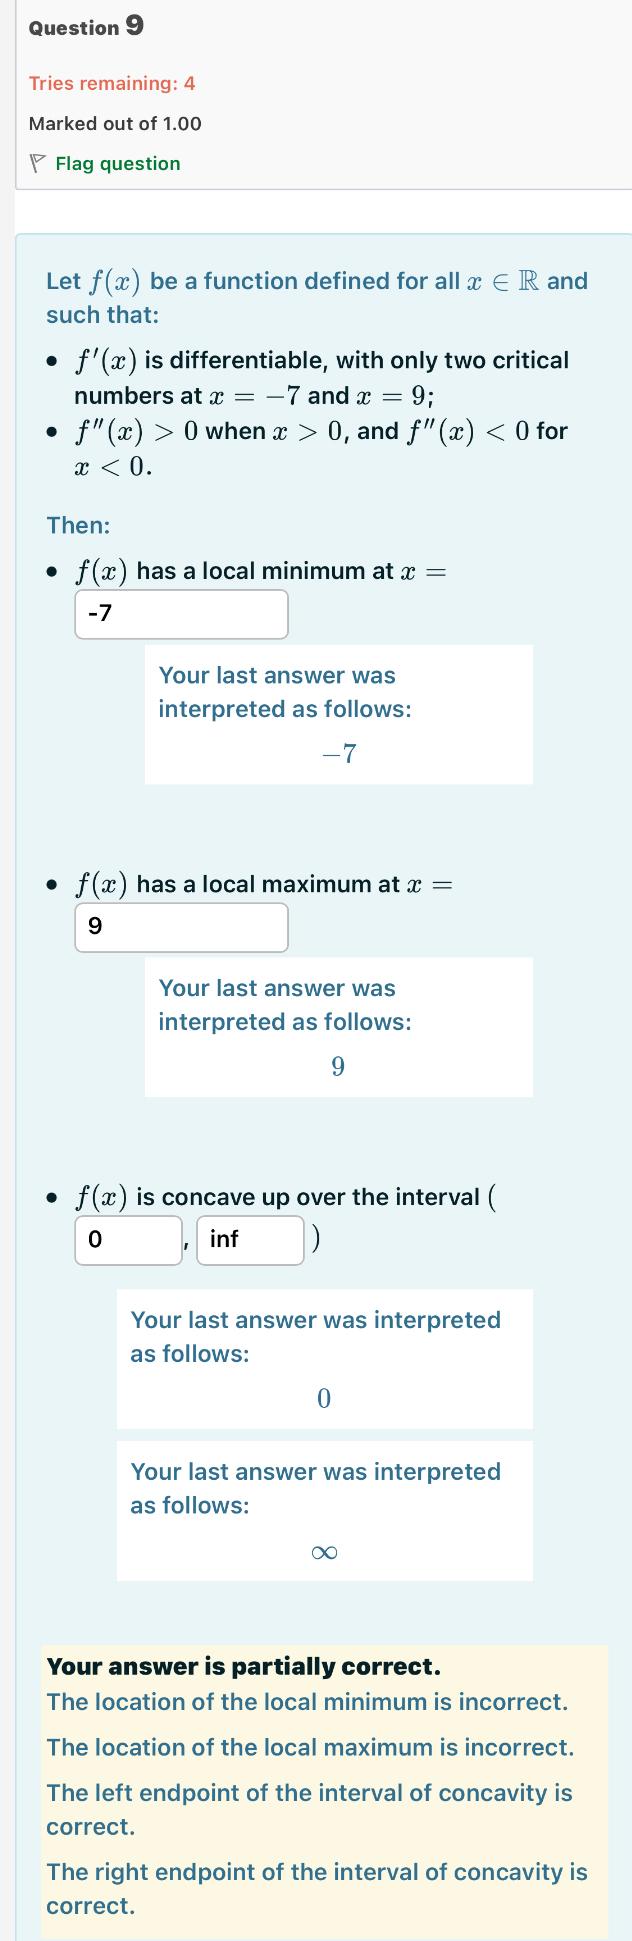The width and height of the screenshot is (632, 1941).
Task: Click the right endpoint input showing inf
Action: point(251,1240)
